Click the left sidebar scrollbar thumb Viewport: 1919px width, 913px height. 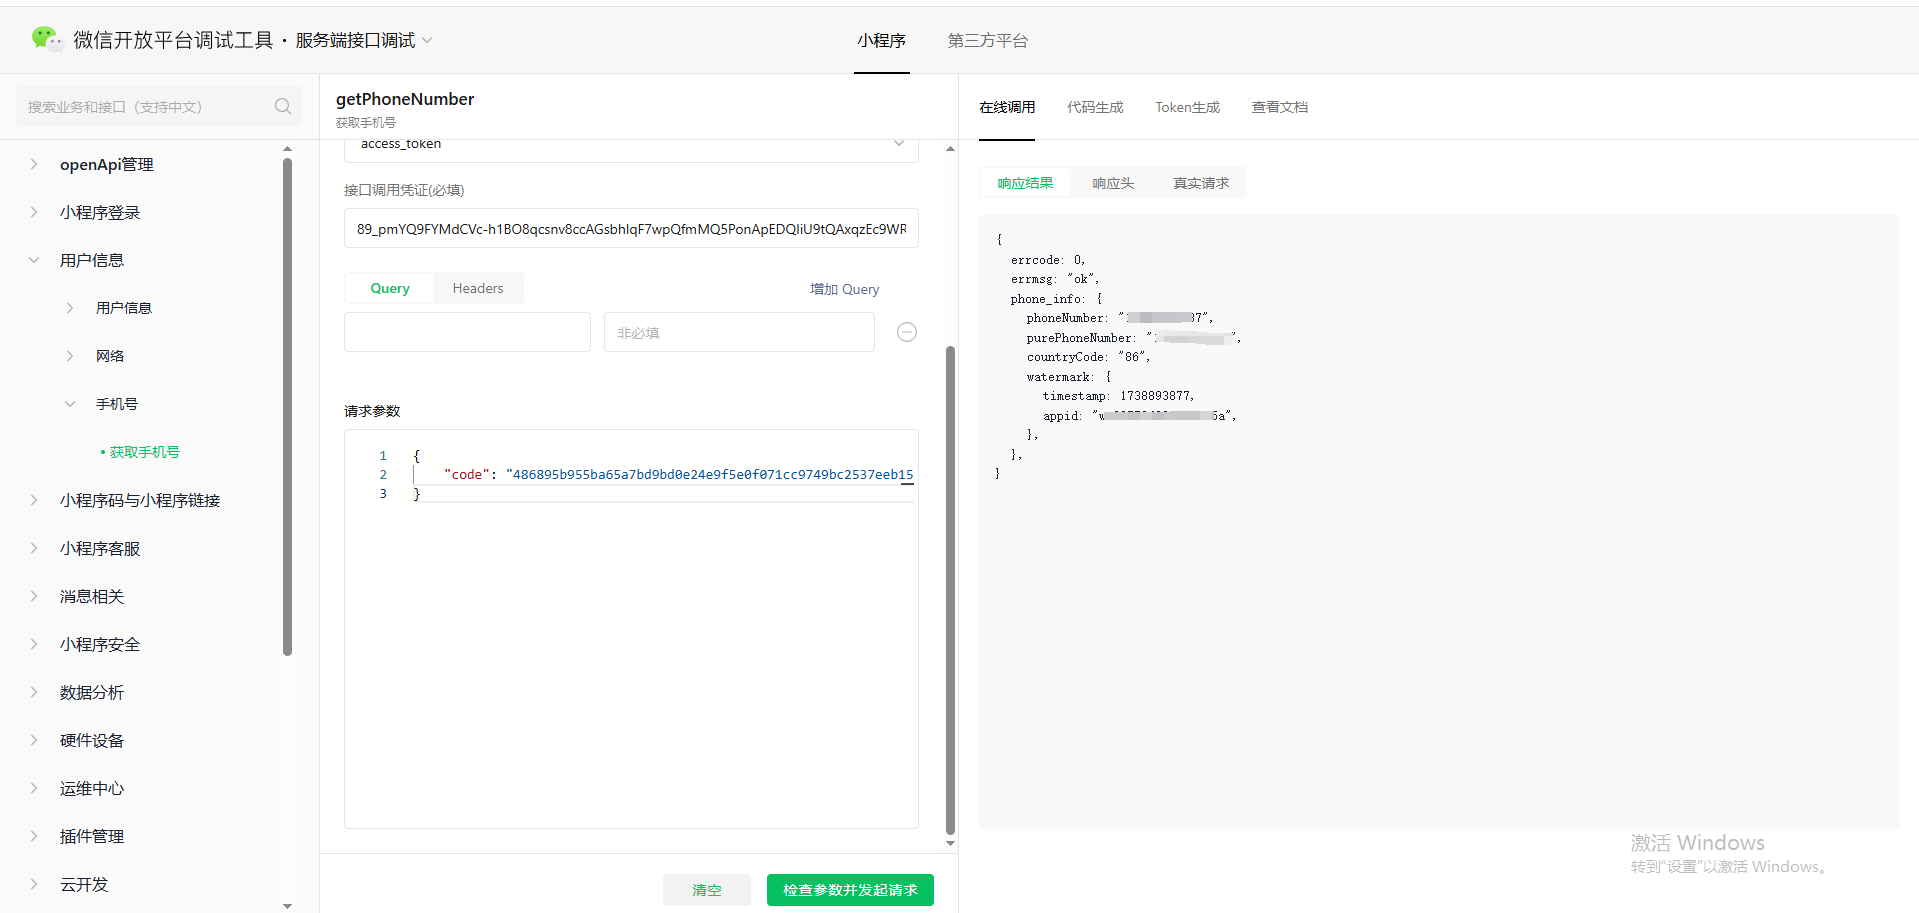(288, 407)
